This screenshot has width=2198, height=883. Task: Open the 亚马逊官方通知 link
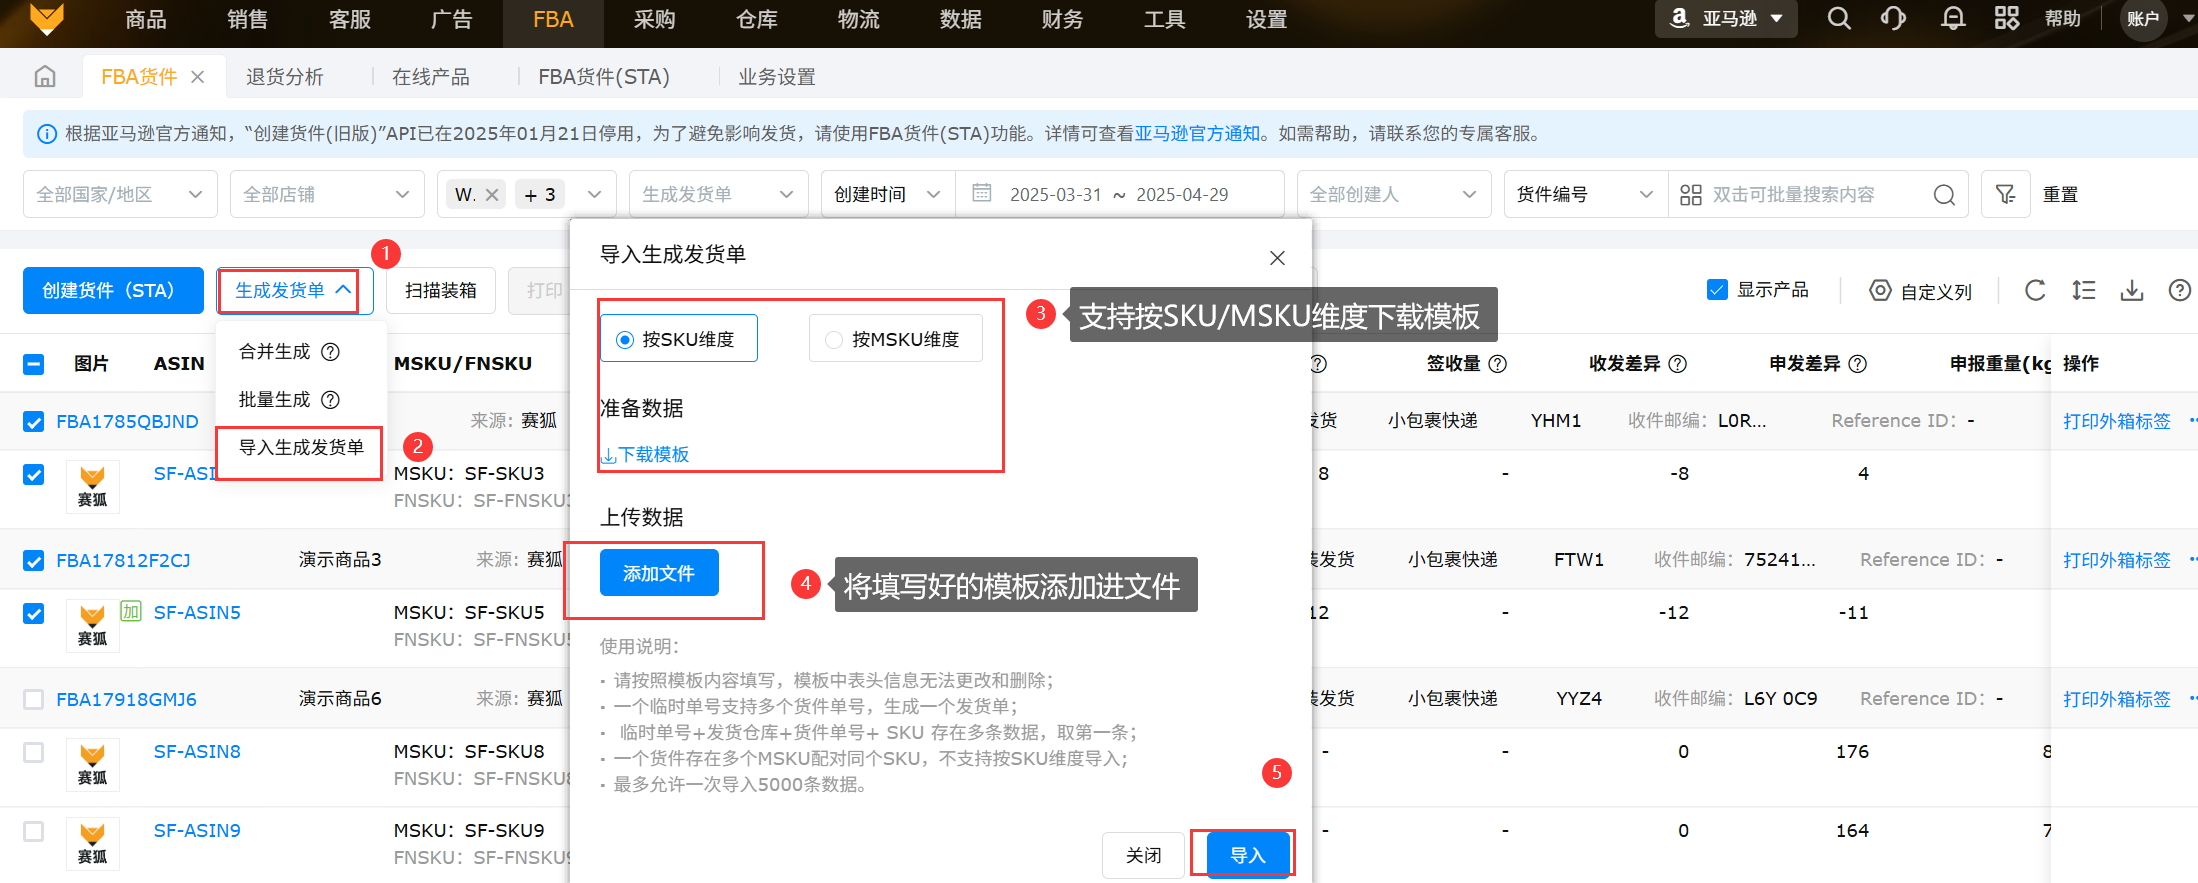[1197, 134]
